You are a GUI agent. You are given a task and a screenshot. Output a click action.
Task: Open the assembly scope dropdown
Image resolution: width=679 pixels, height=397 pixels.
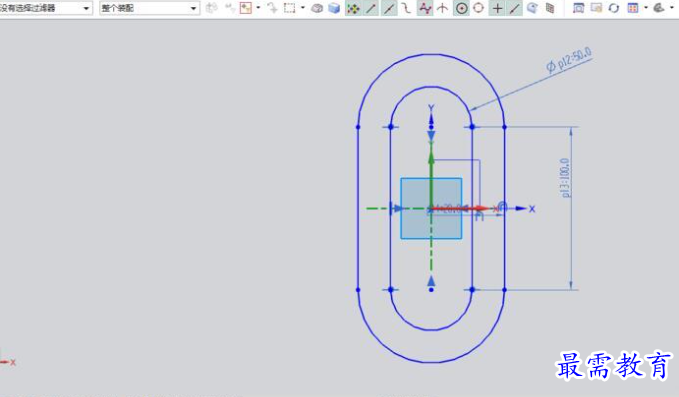(149, 8)
